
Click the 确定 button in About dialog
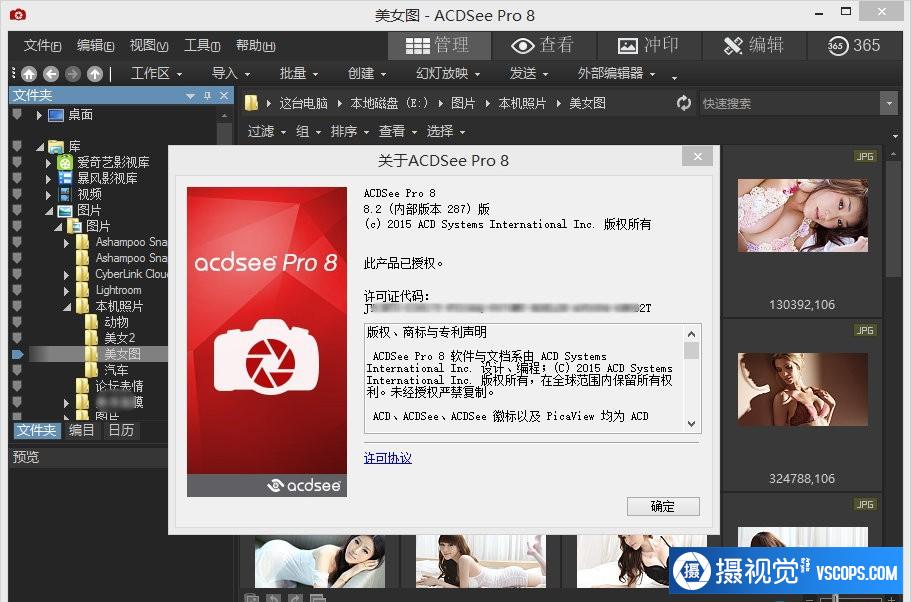(x=662, y=506)
